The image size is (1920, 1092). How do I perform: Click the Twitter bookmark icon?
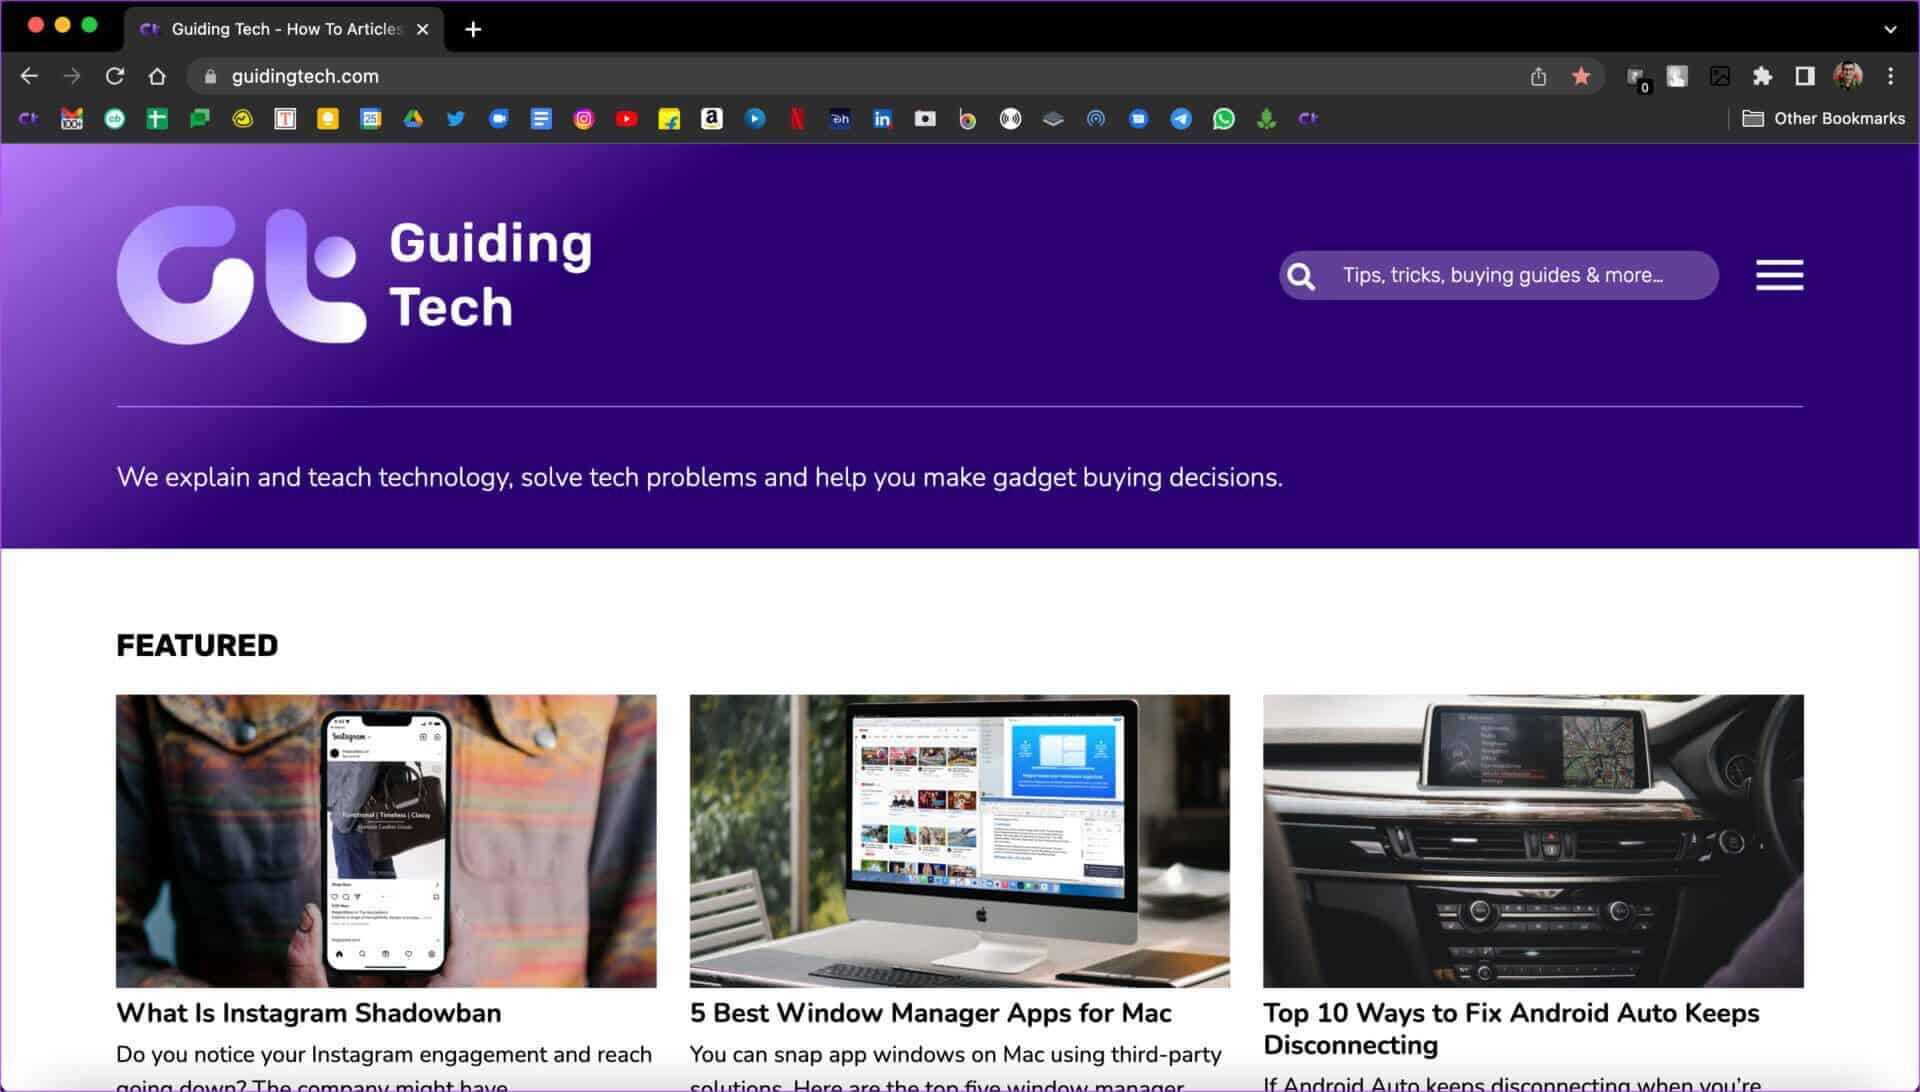point(456,119)
